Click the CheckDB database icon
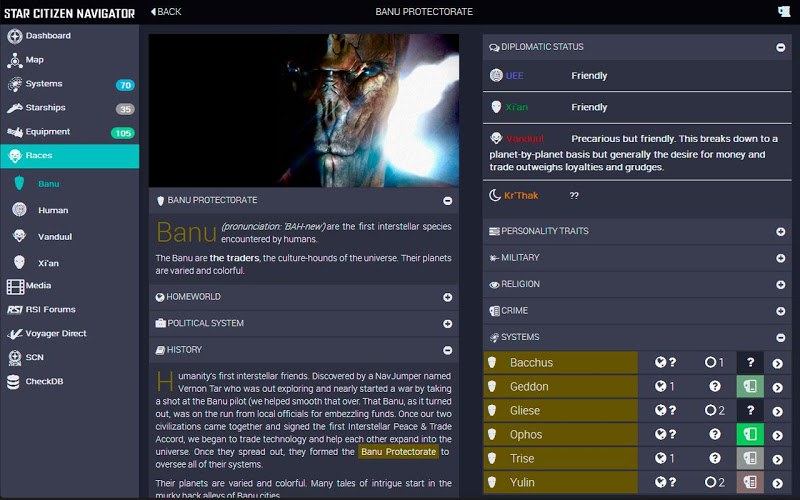 14,381
